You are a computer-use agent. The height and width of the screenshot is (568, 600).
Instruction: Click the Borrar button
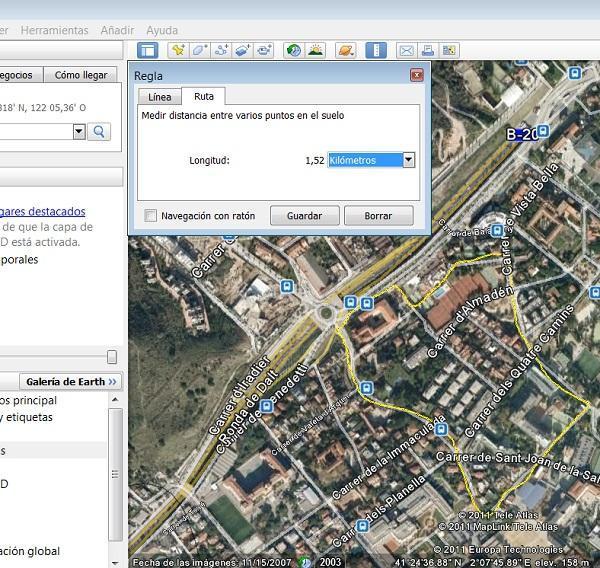click(378, 216)
